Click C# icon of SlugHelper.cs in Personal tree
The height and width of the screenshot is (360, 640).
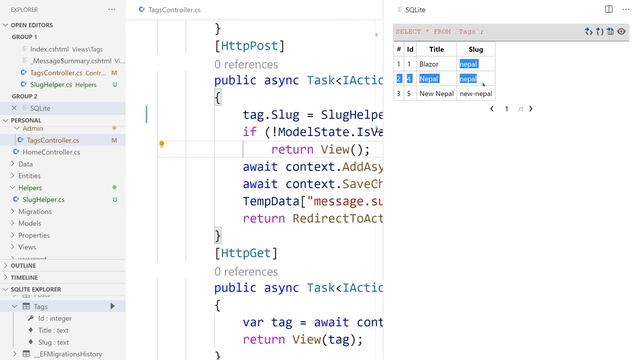point(16,200)
